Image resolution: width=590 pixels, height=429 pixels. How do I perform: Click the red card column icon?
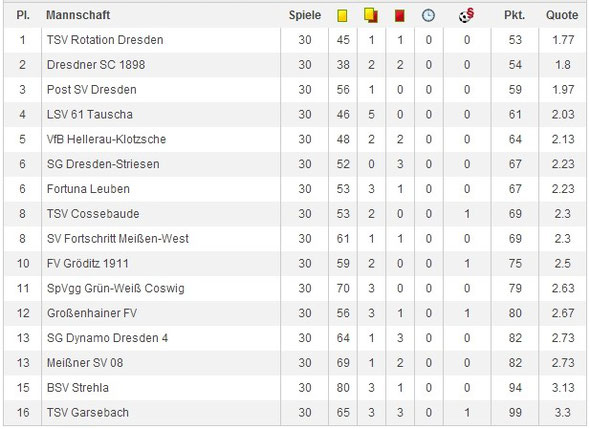[400, 16]
